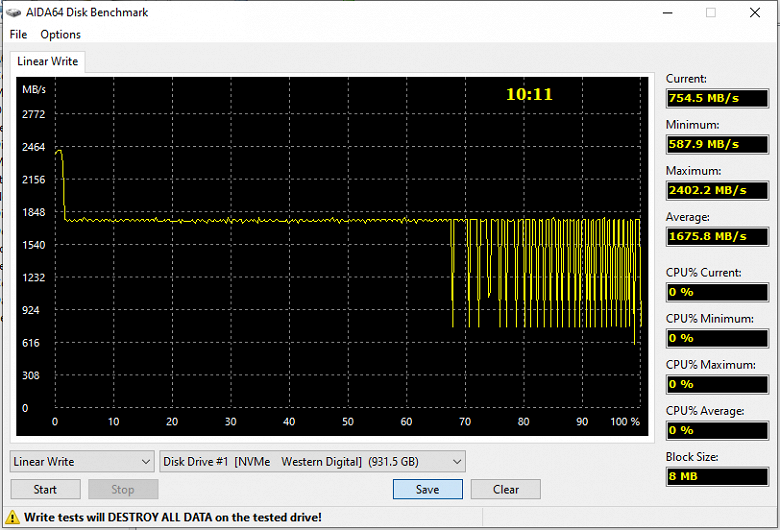Click the Stop button
The width and height of the screenshot is (780, 530).
(x=123, y=489)
